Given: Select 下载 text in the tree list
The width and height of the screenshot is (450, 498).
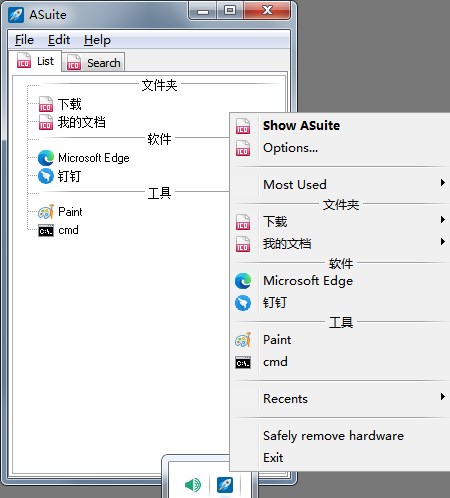Looking at the screenshot, I should (70, 104).
